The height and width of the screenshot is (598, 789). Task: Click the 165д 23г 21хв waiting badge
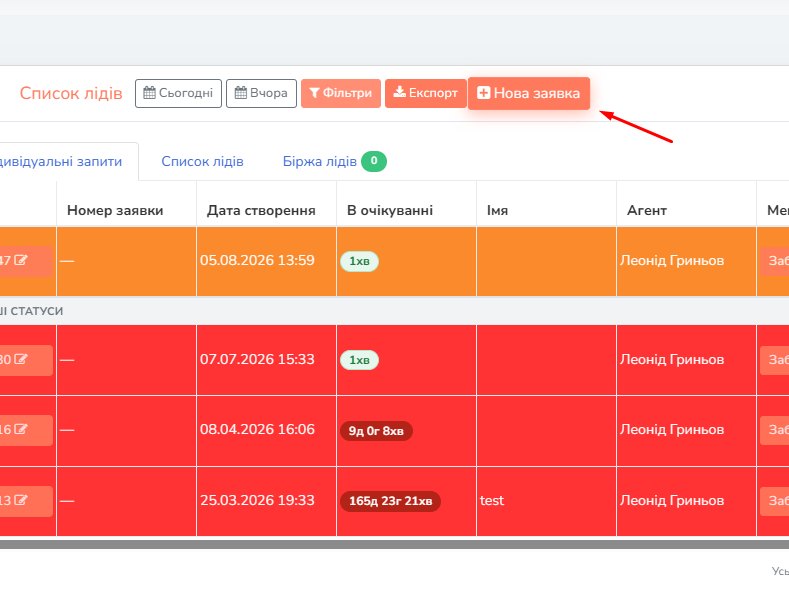[390, 501]
